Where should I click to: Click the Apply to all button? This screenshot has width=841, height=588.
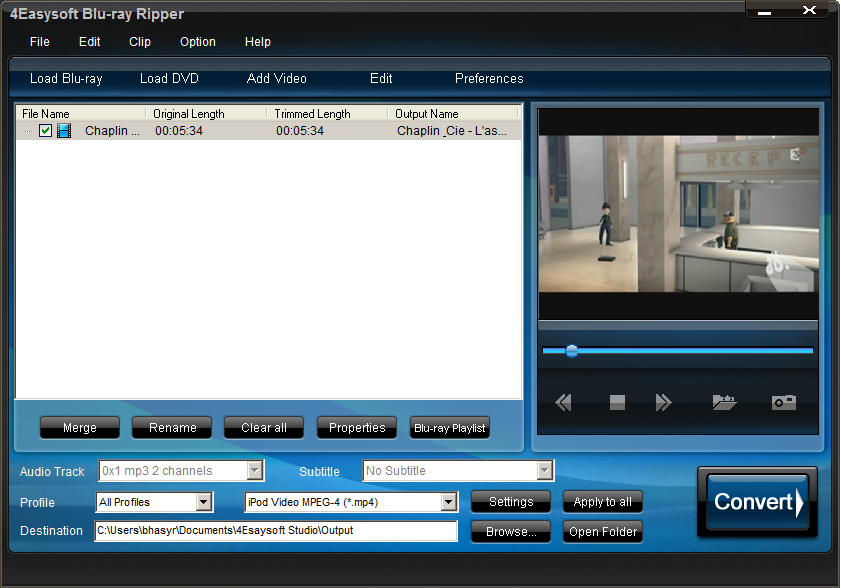click(603, 502)
